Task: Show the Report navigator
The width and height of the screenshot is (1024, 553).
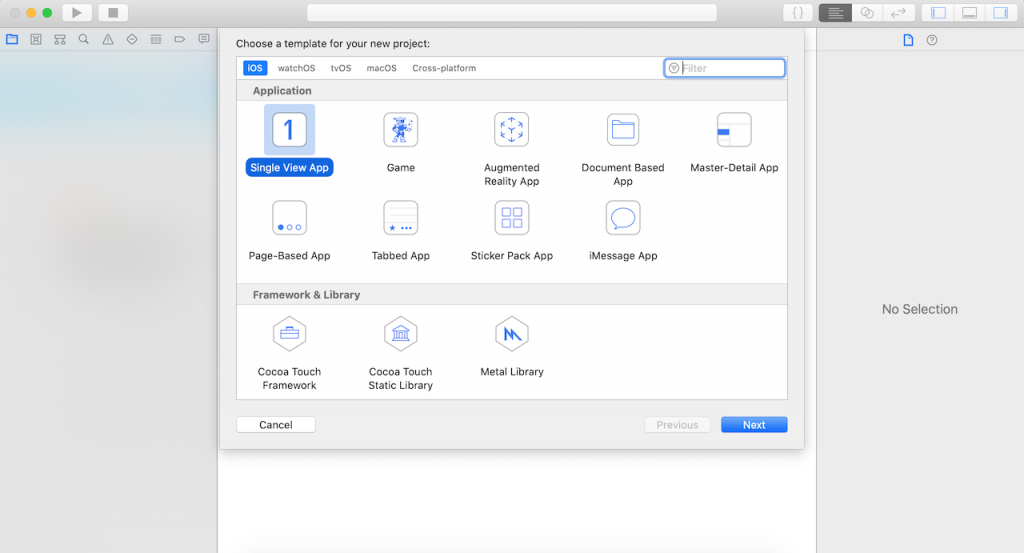Action: pyautogui.click(x=204, y=39)
